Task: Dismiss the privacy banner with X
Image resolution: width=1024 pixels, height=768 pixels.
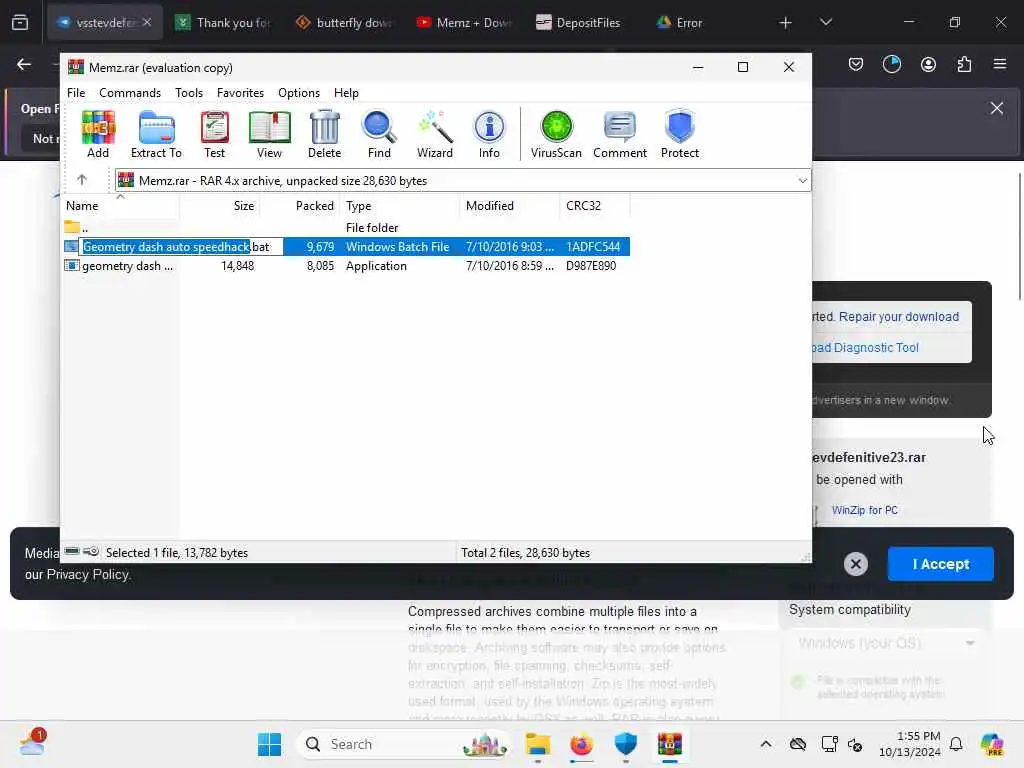Action: 856,564
